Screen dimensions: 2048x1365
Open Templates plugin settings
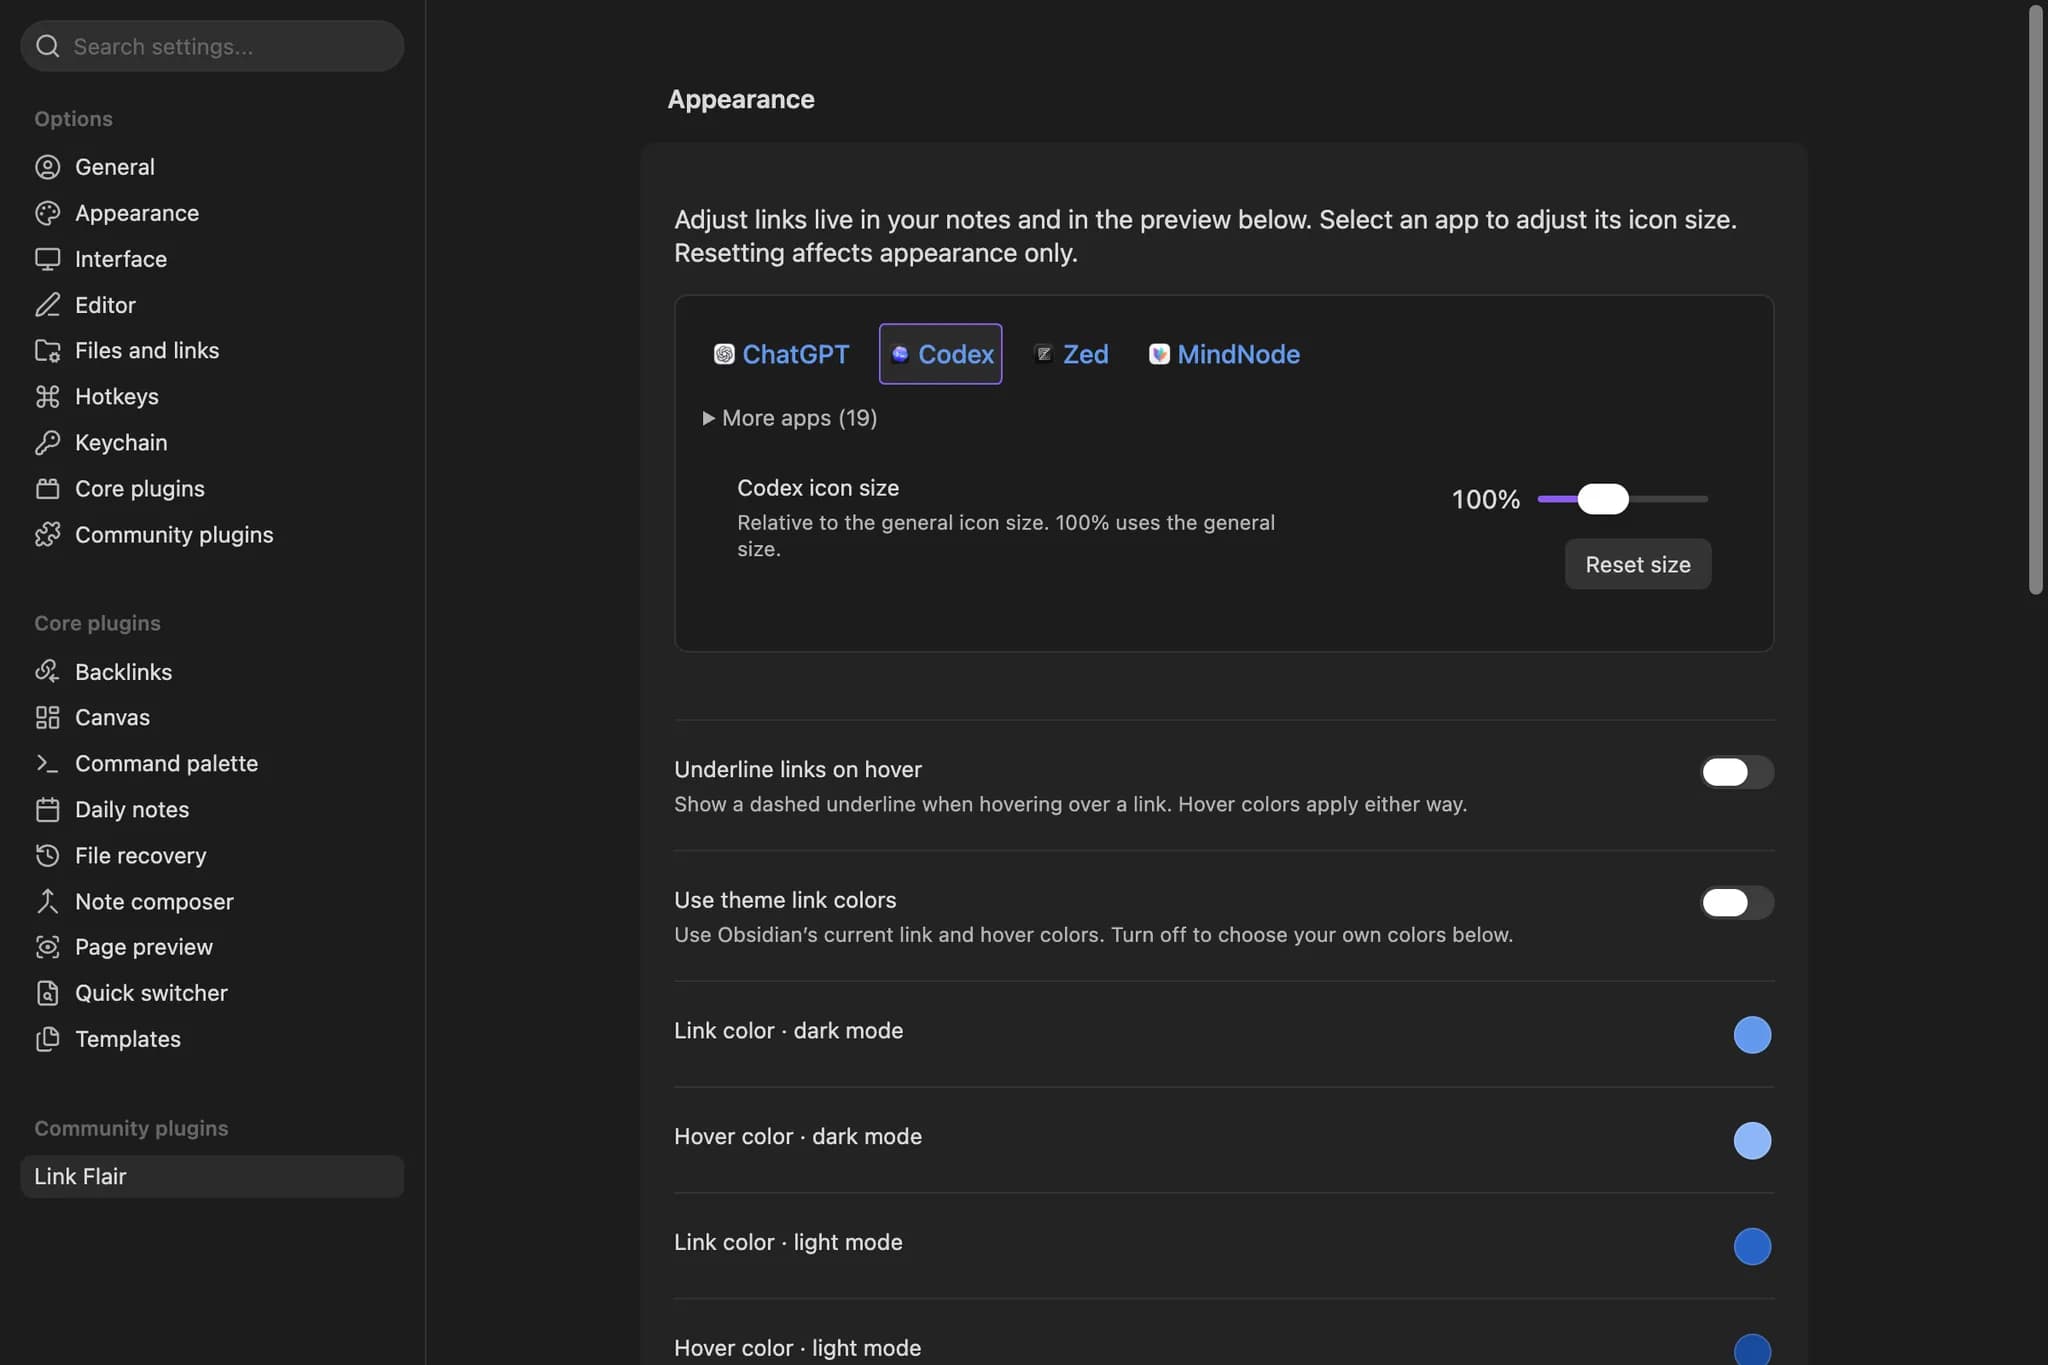[212, 1039]
